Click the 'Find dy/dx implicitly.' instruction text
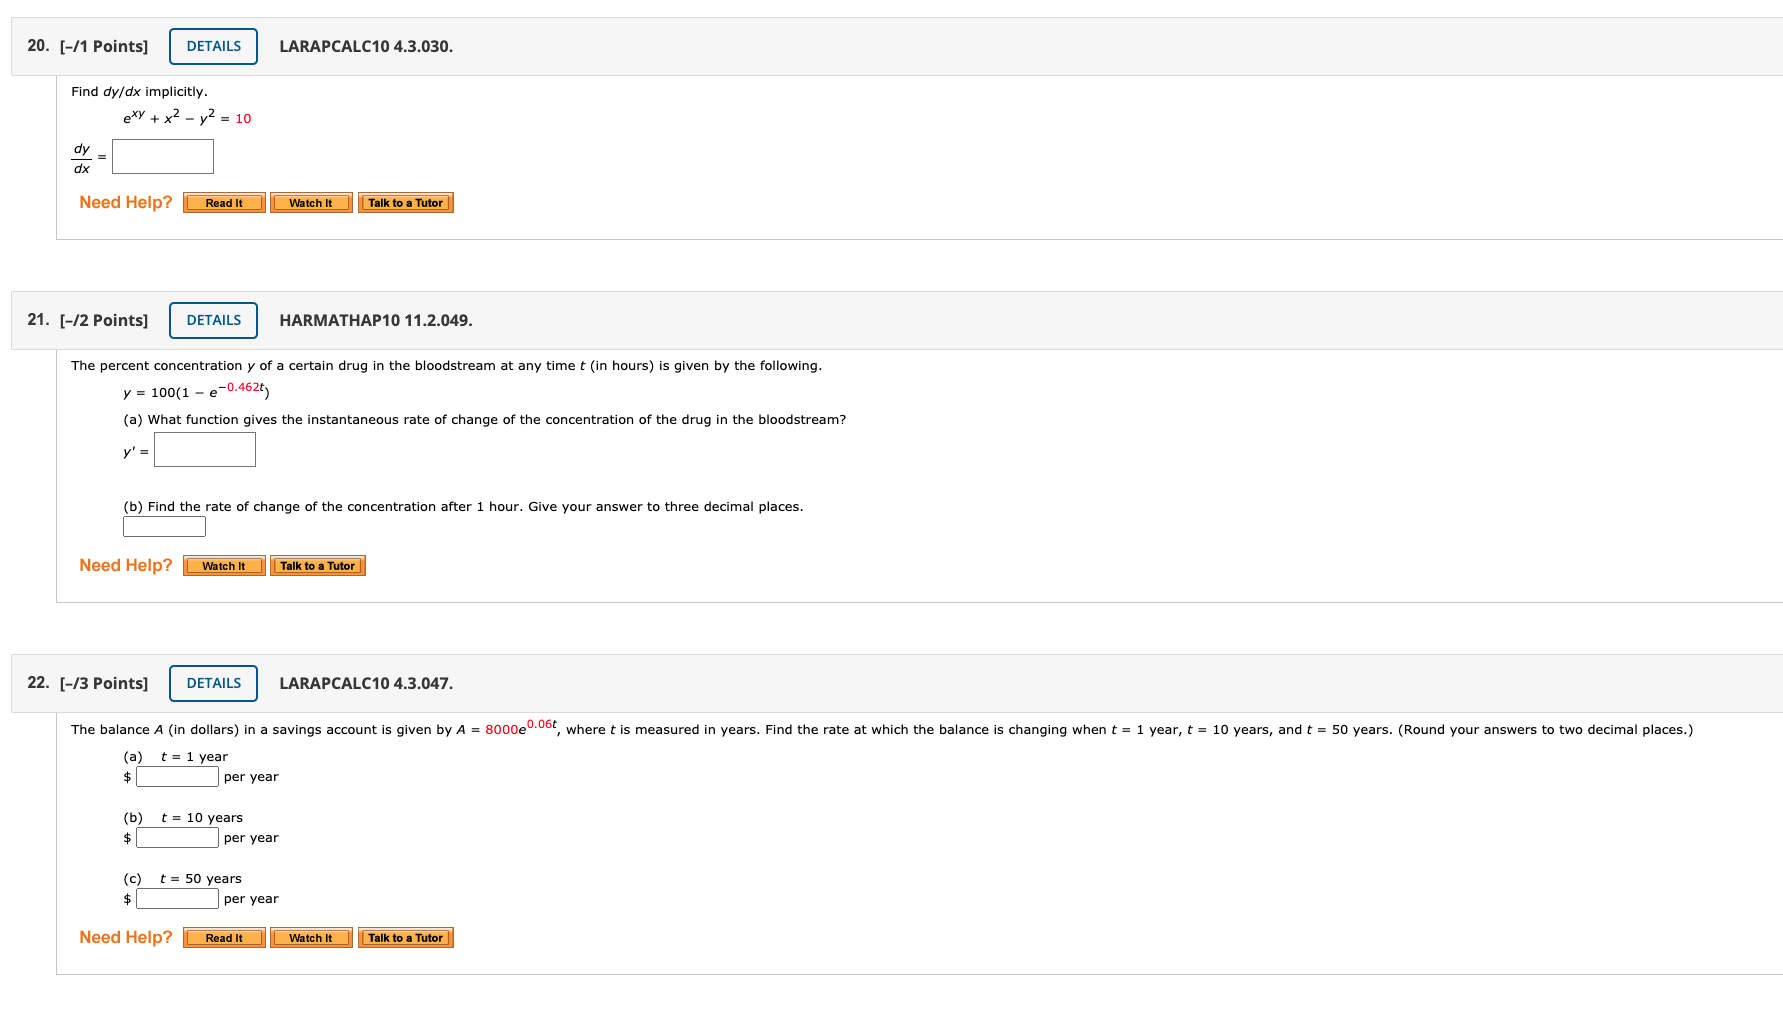This screenshot has height=1018, width=1783. pyautogui.click(x=139, y=92)
